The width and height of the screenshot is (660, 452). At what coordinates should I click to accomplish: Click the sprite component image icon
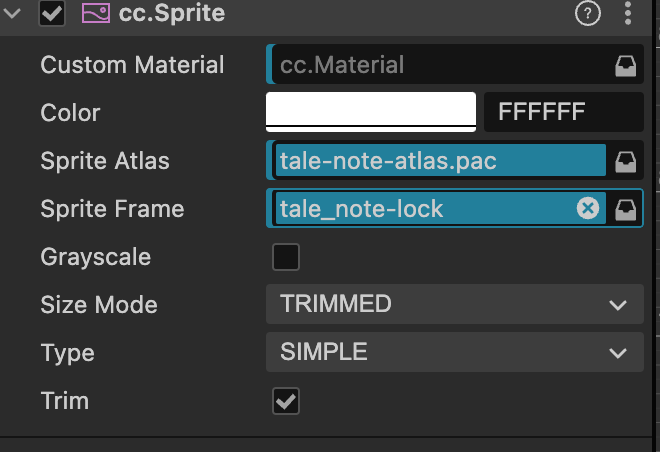click(x=95, y=14)
